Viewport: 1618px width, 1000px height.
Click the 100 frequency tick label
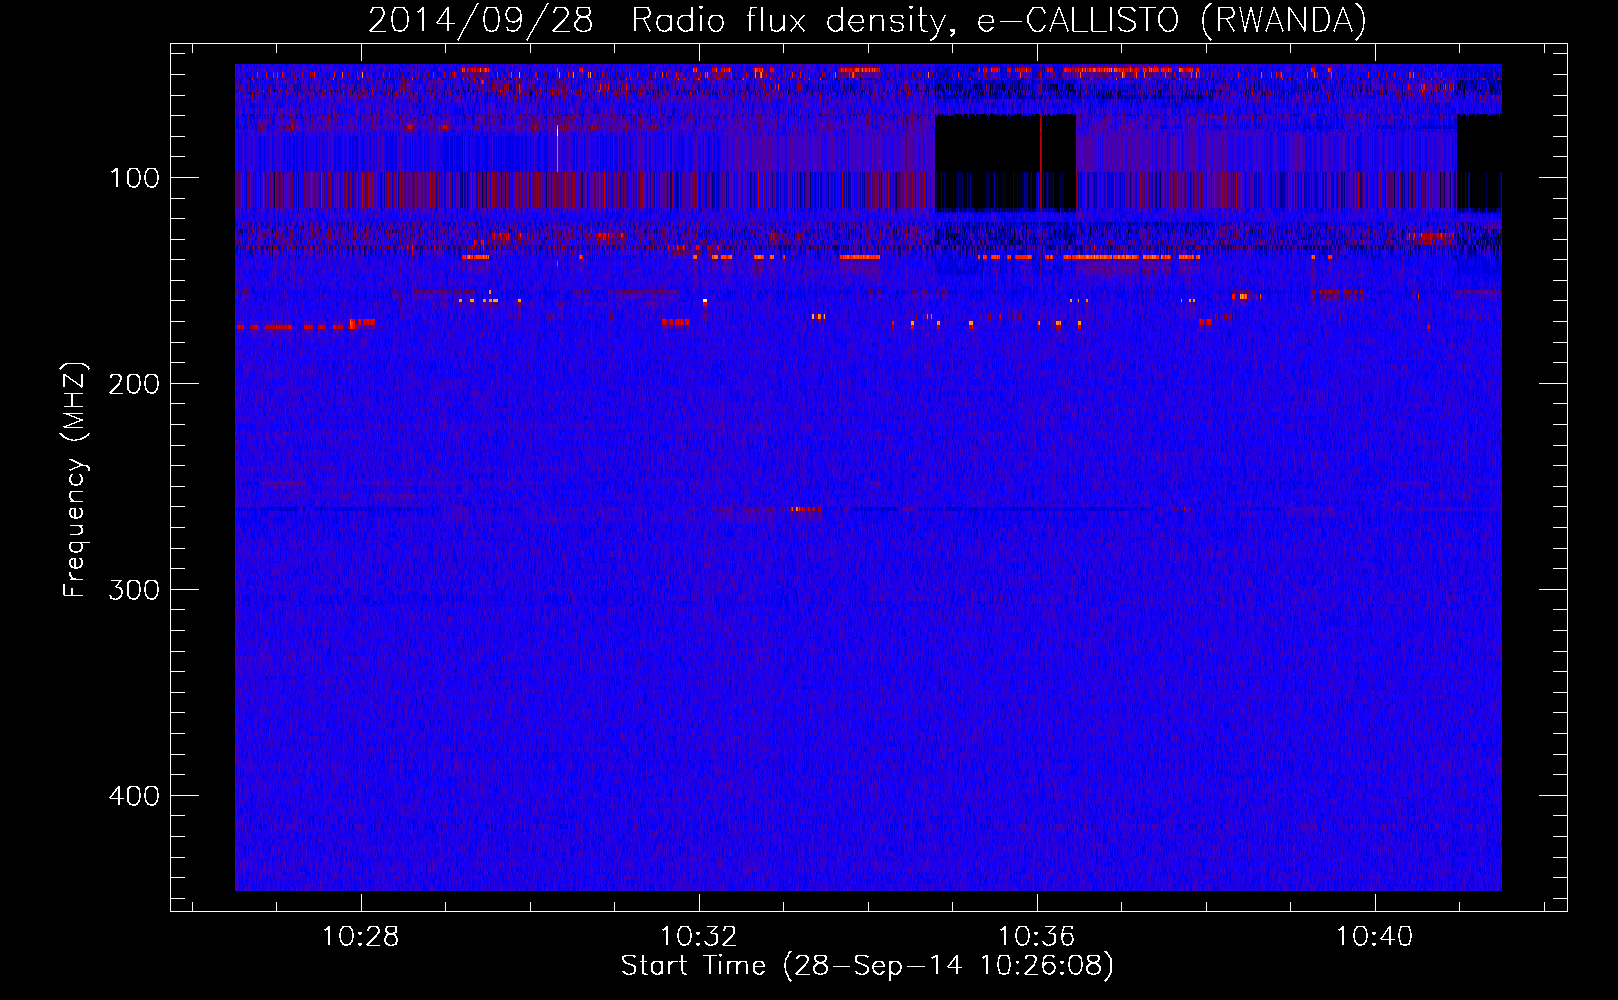(135, 178)
